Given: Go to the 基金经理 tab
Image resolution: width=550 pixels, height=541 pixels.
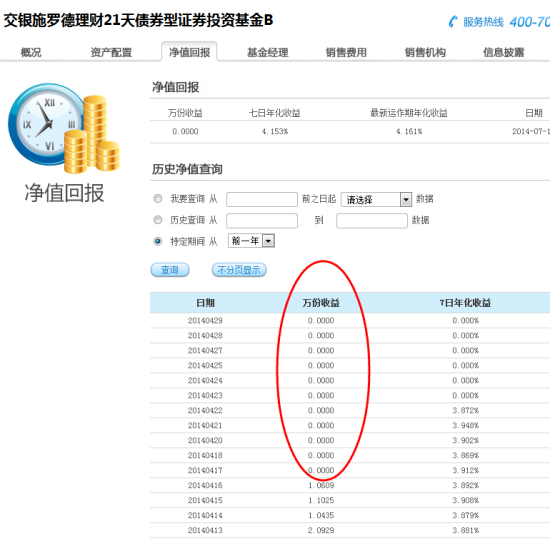Looking at the screenshot, I should coord(268,52).
